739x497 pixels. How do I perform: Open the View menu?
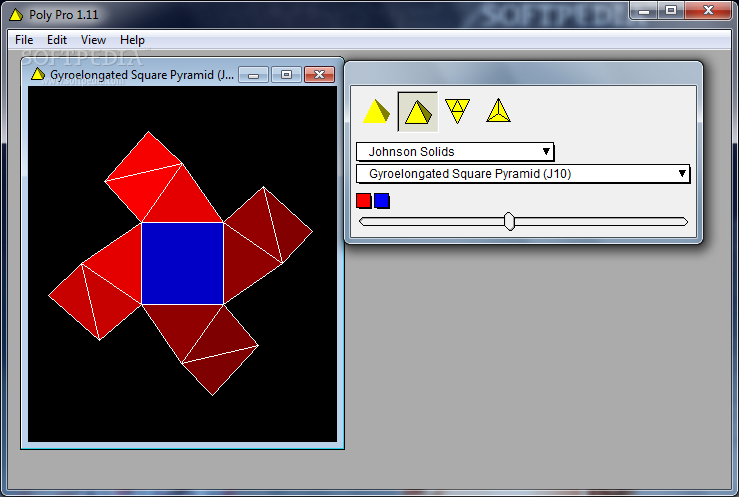[93, 40]
